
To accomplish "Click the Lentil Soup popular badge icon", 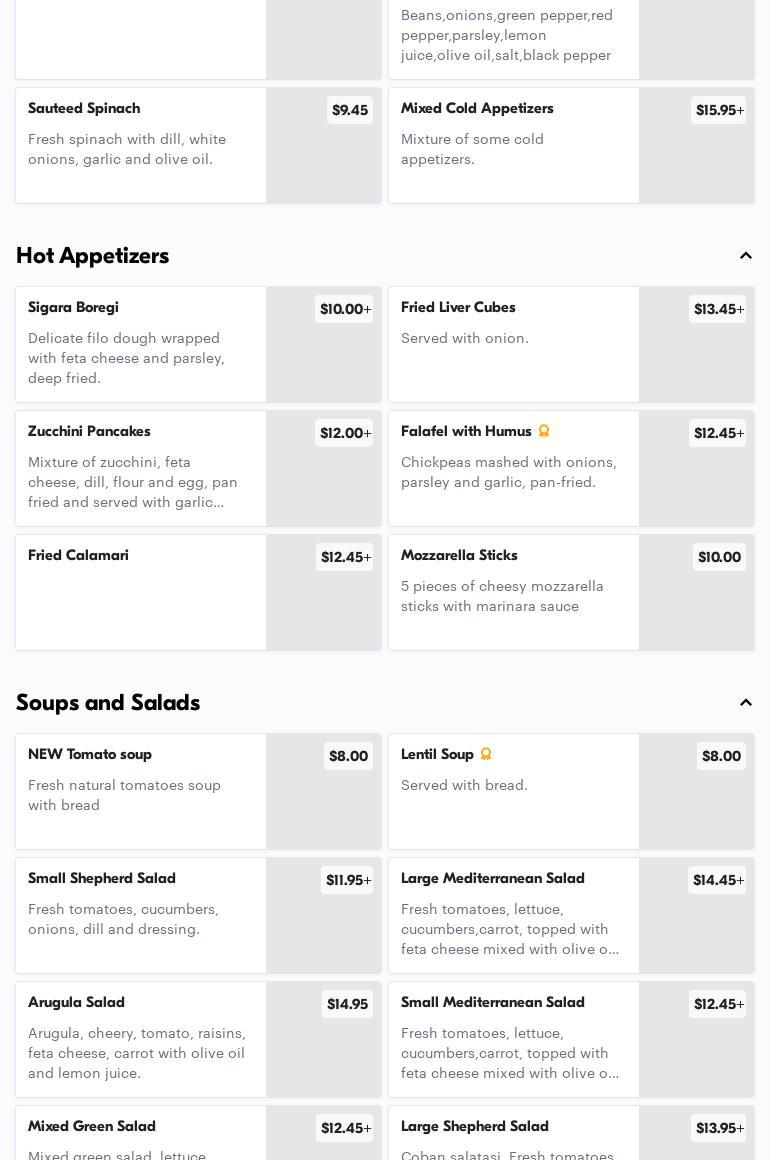I will point(486,754).
